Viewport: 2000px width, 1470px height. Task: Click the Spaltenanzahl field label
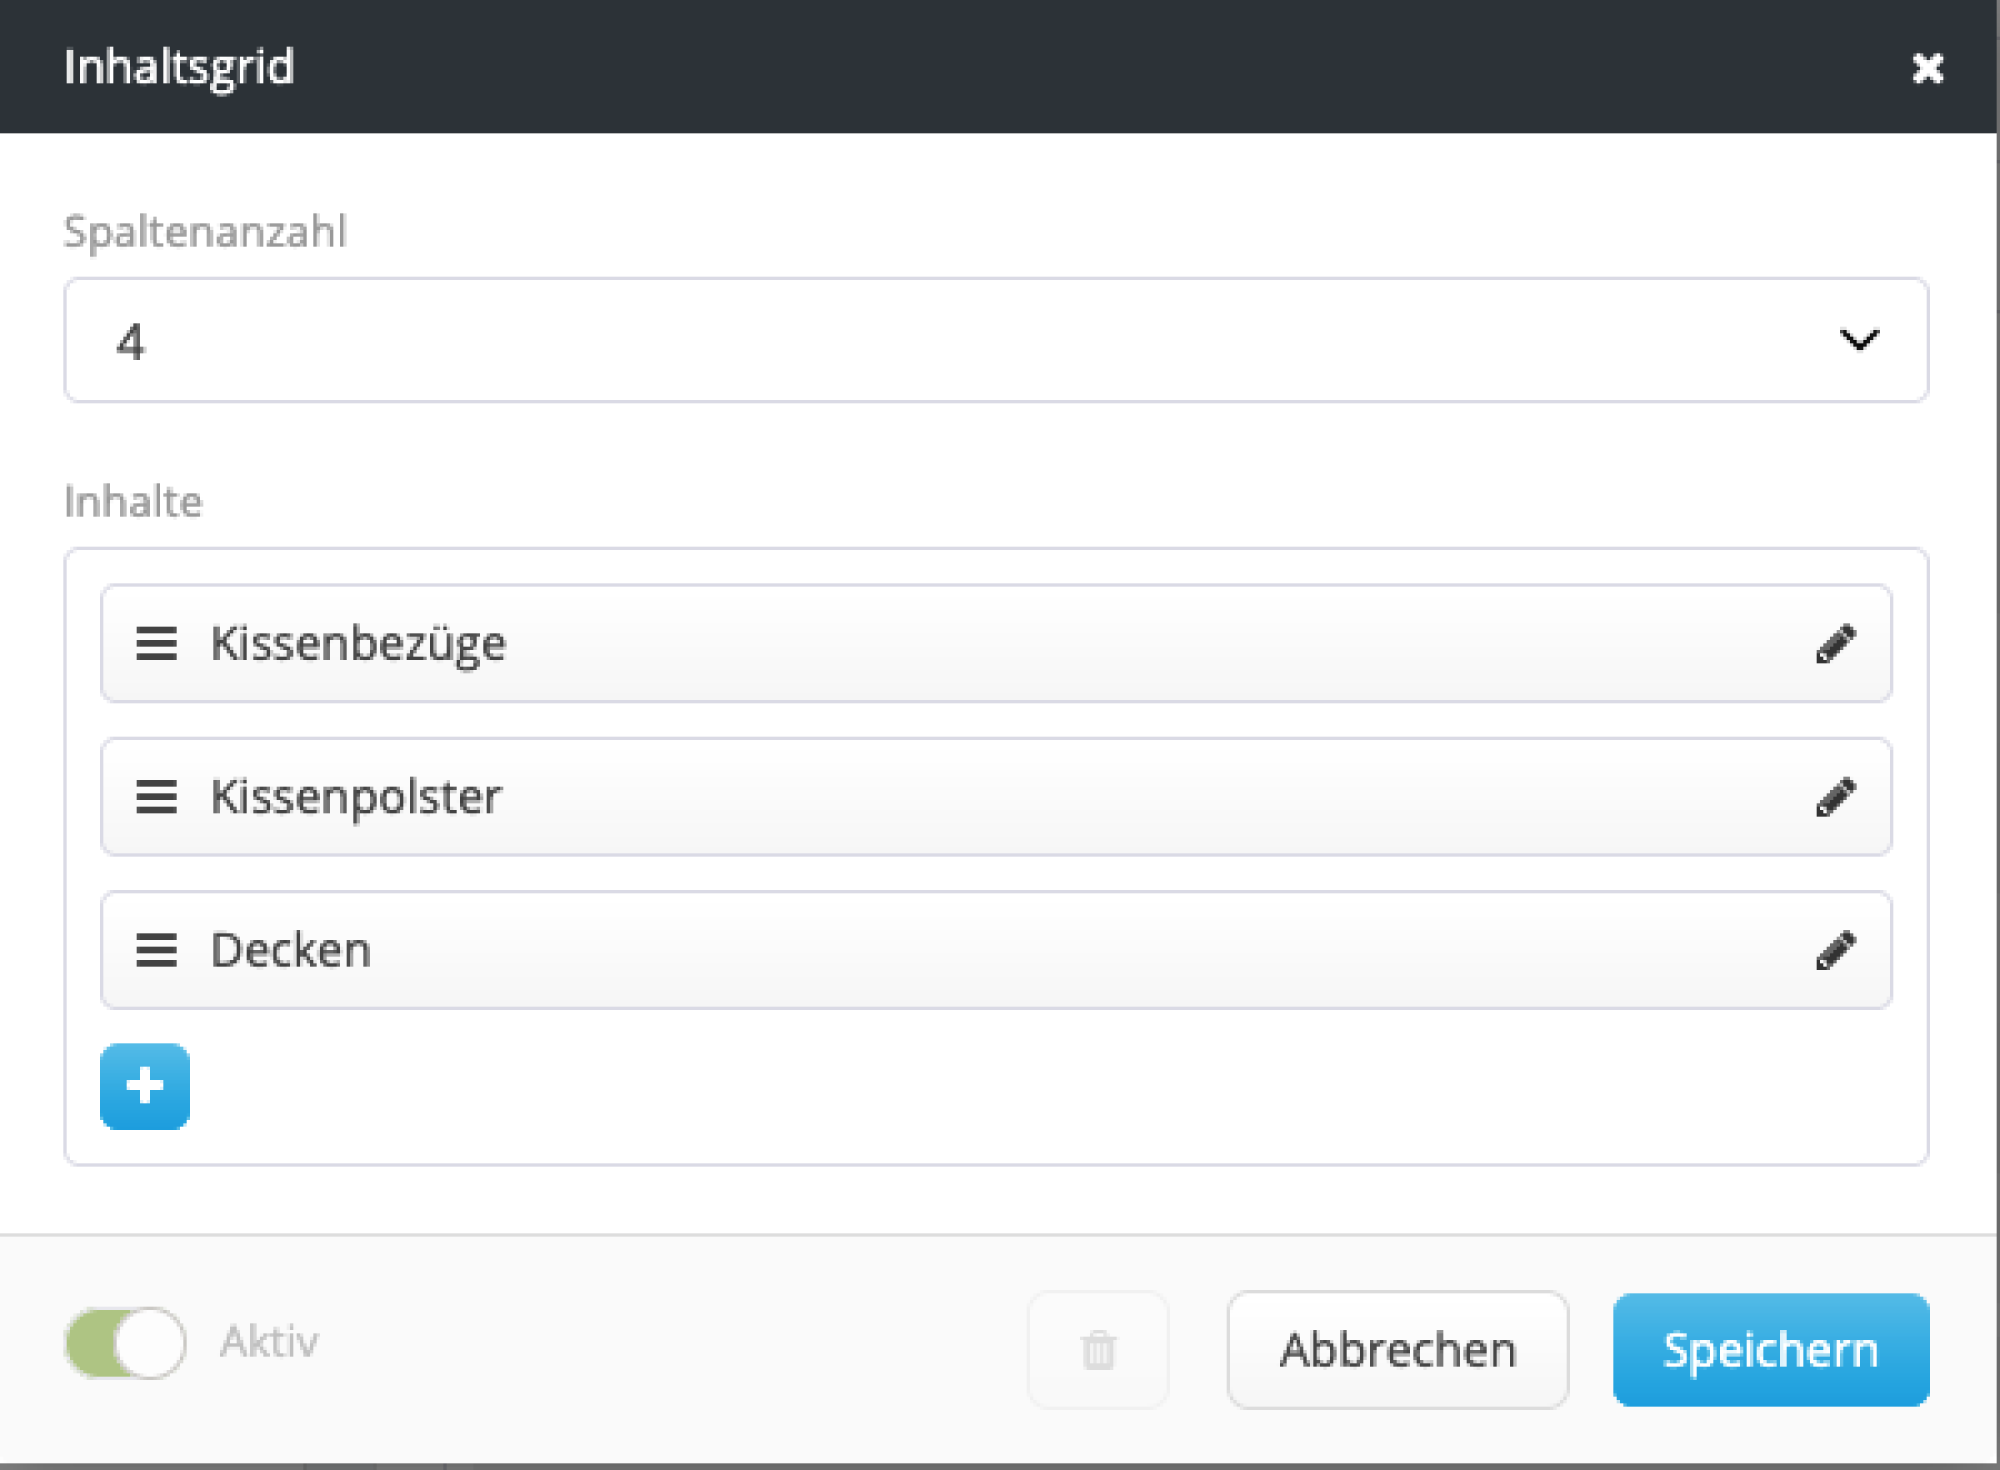click(205, 232)
